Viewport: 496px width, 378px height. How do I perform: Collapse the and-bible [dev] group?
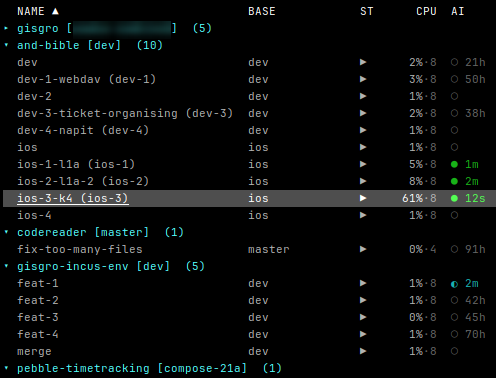pos(6,45)
